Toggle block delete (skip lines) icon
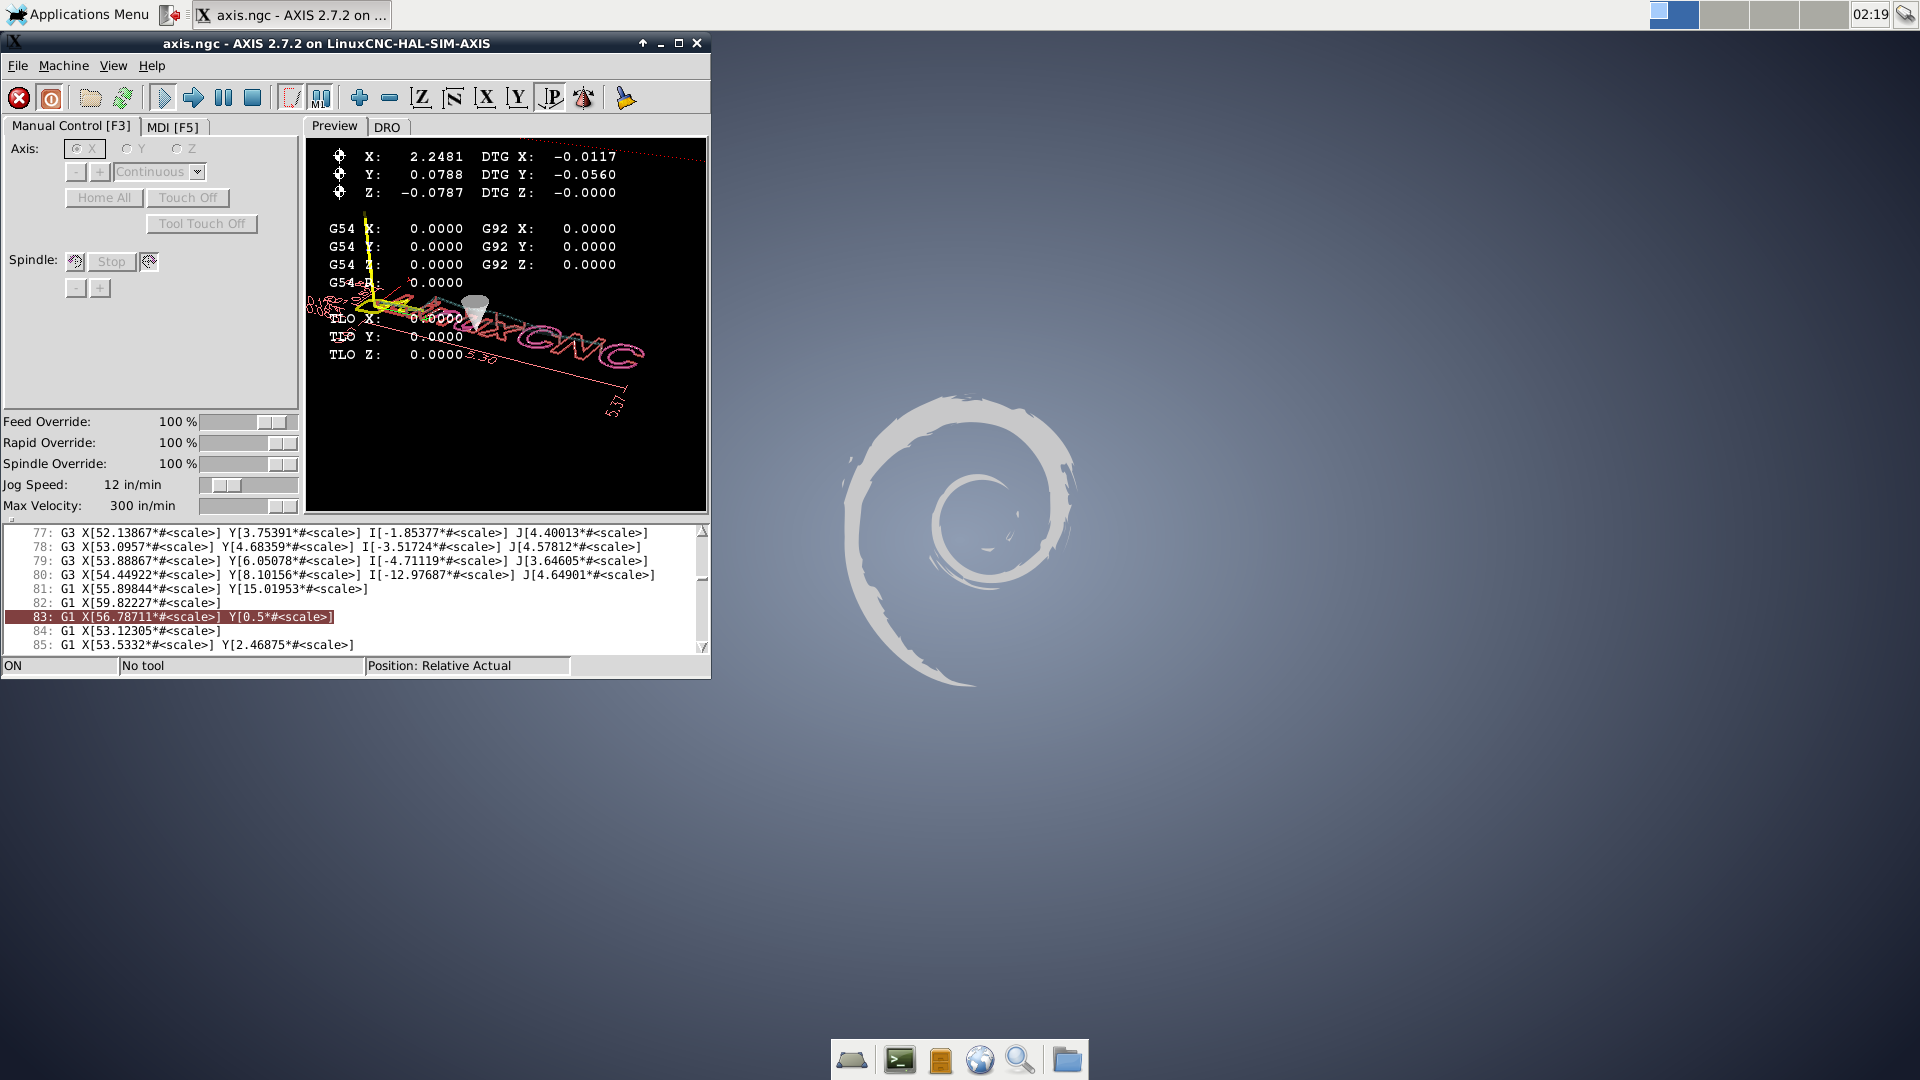The width and height of the screenshot is (1920, 1080). coord(291,98)
